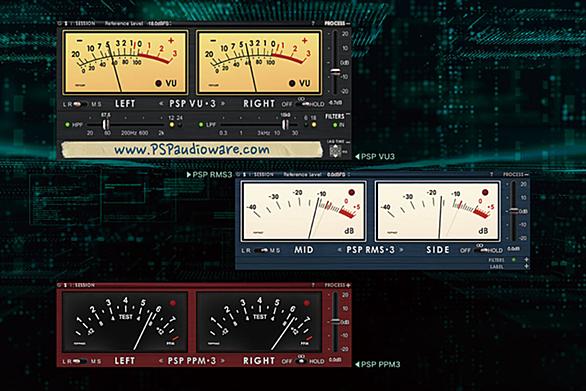Click next arrow beside PSP PPM·3 title
Screen dimensions: 586x391
pos(223,361)
